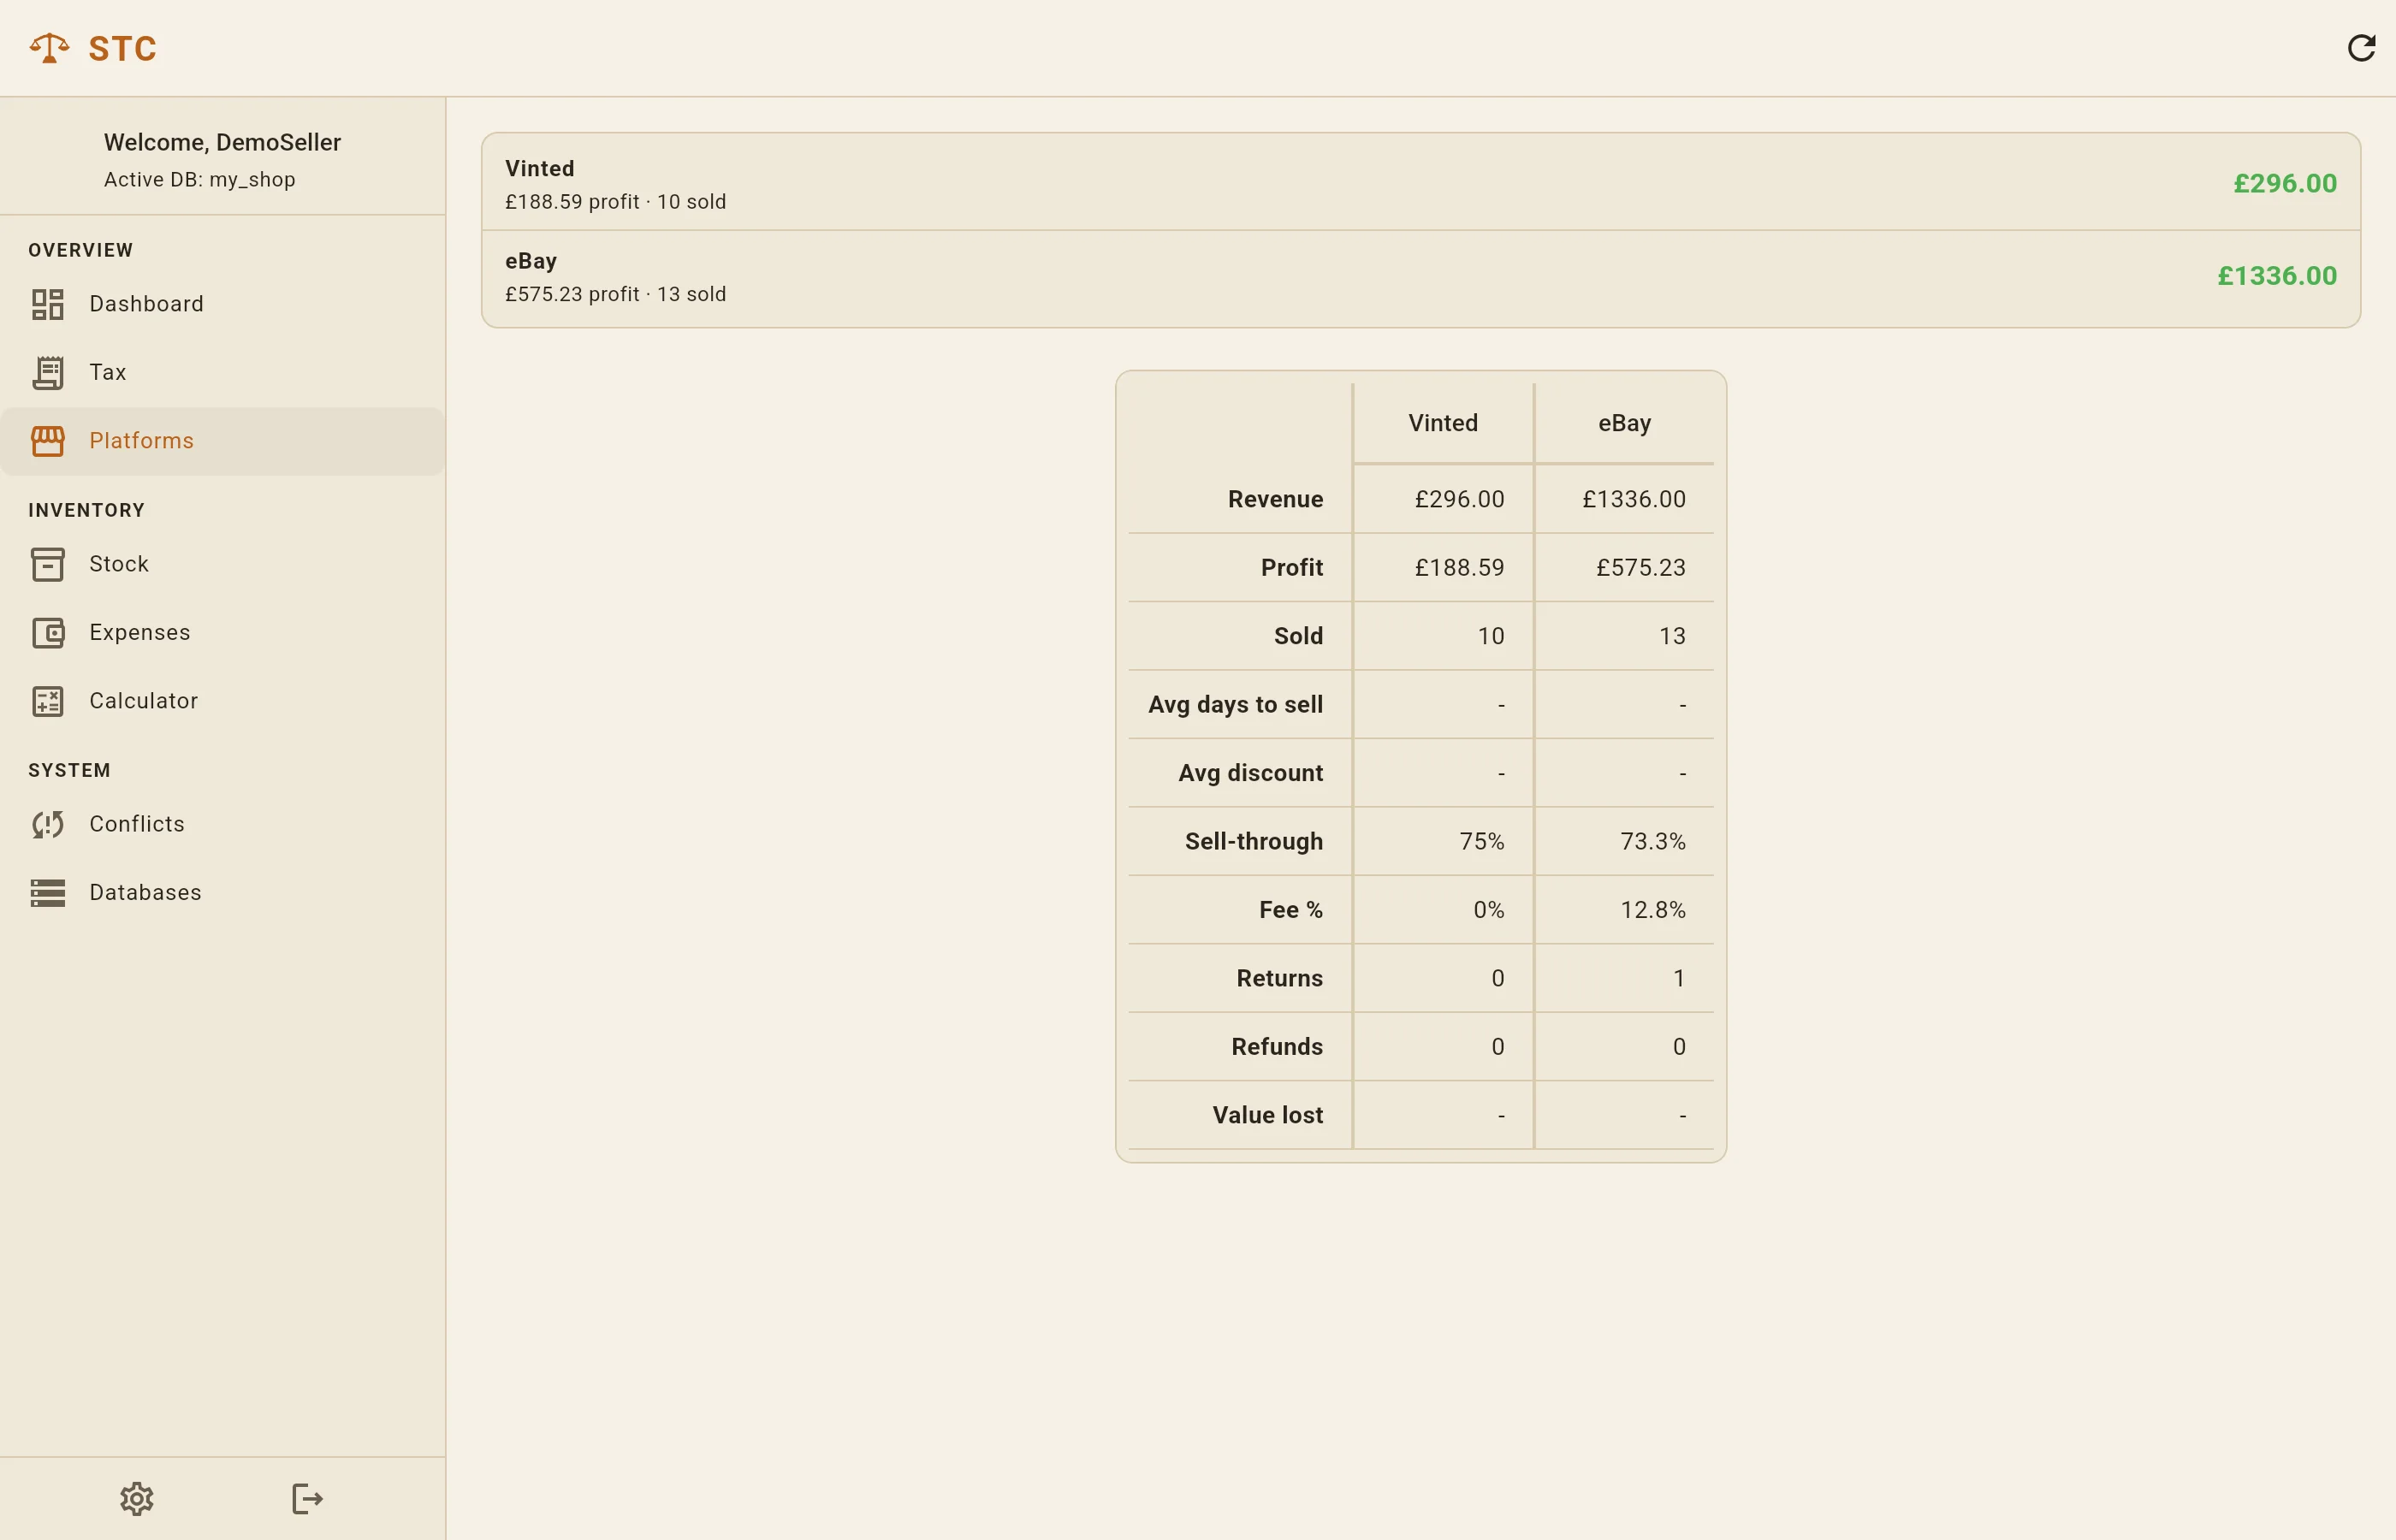Click the Platforms storefront icon

(47, 441)
